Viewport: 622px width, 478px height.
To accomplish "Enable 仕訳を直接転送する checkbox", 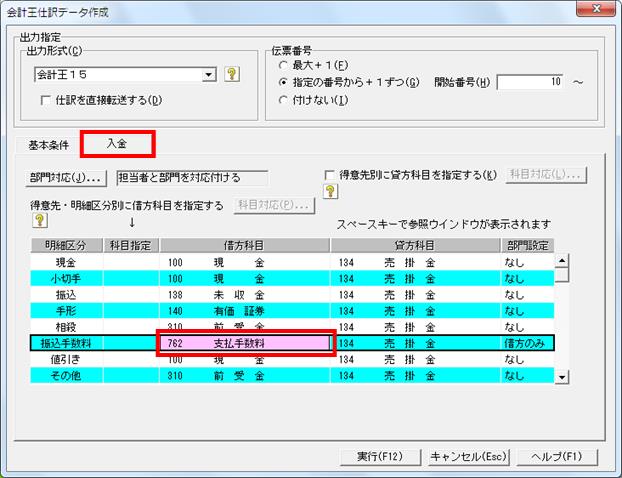I will 46,100.
